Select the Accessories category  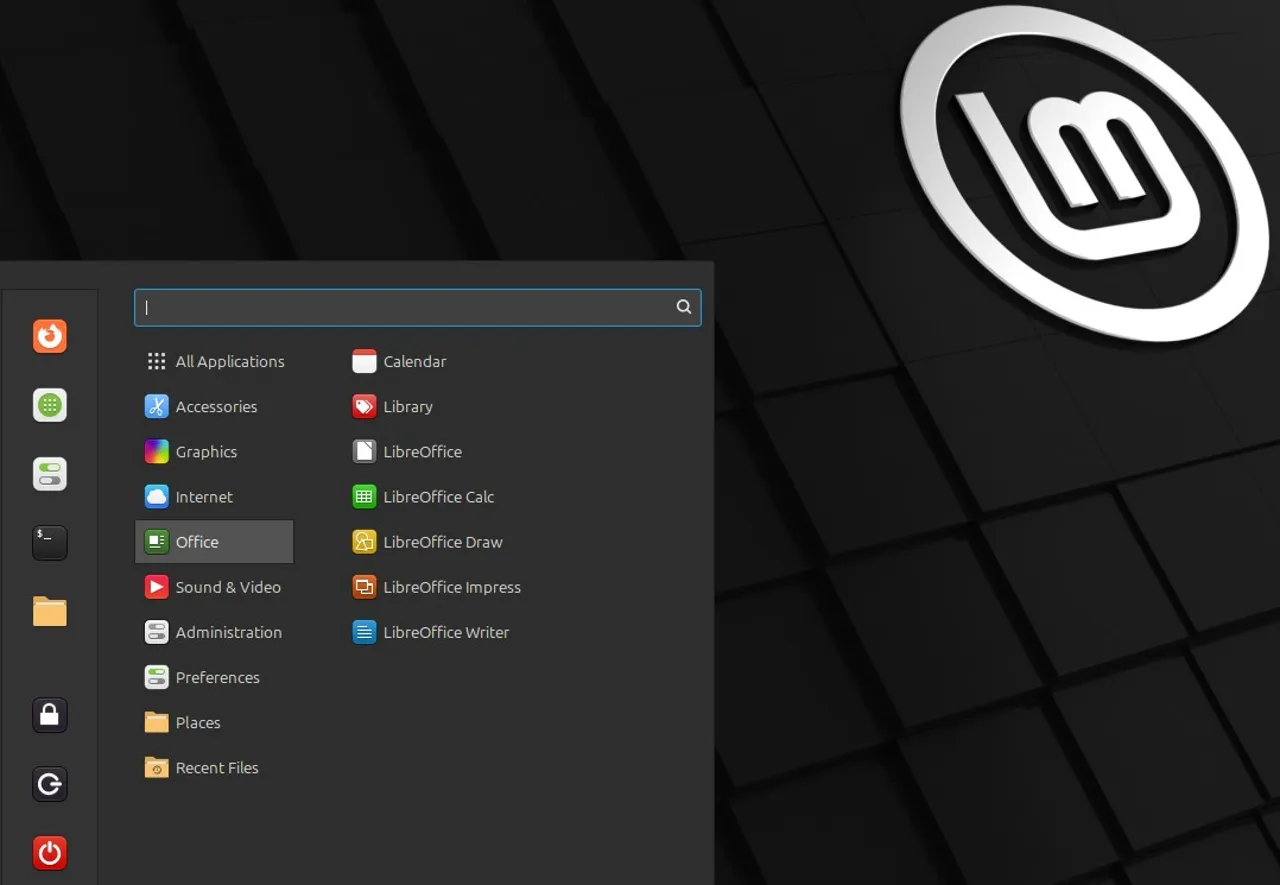point(214,406)
